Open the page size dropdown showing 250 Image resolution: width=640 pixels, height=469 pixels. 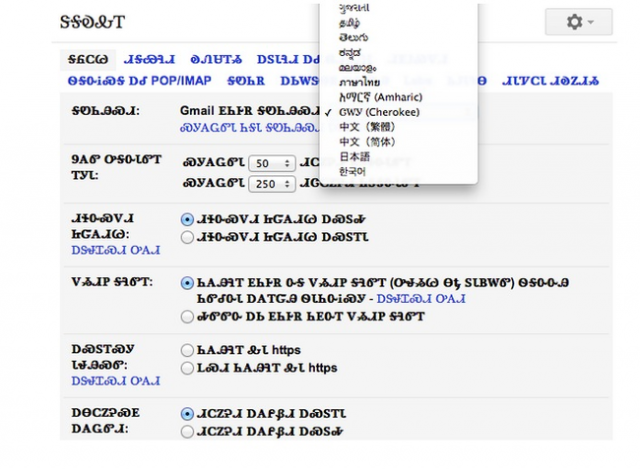(x=271, y=182)
